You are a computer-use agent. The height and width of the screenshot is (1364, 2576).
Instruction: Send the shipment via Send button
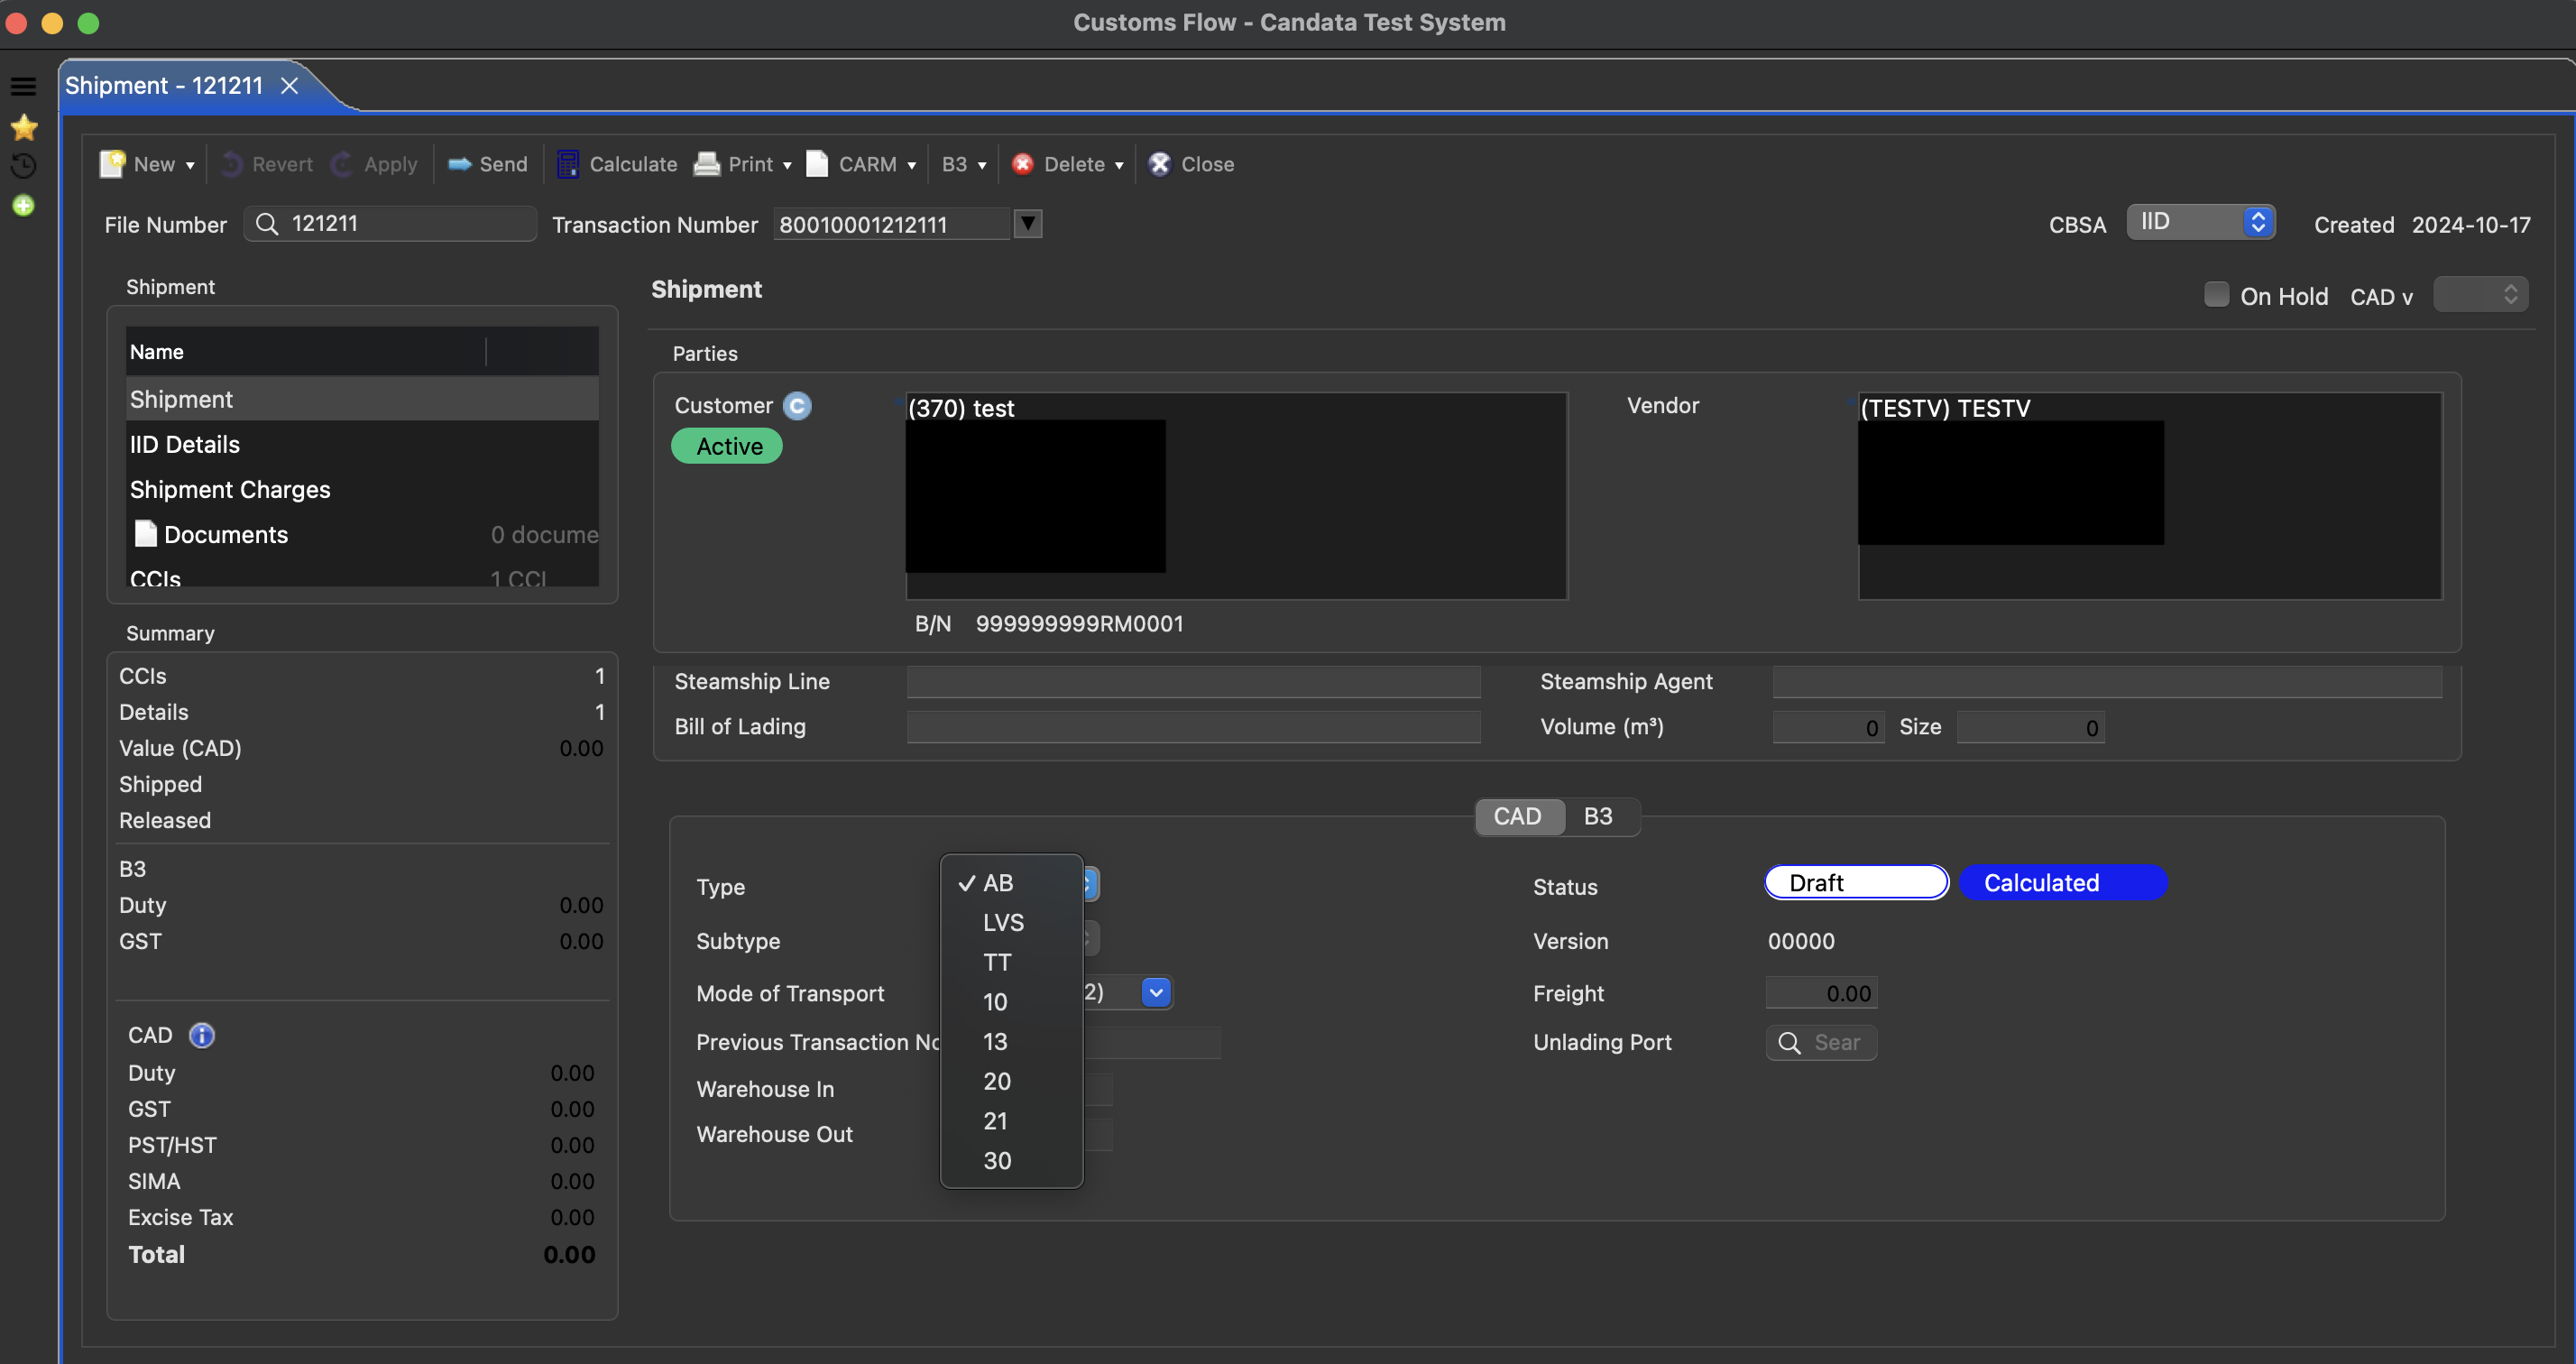click(x=487, y=164)
